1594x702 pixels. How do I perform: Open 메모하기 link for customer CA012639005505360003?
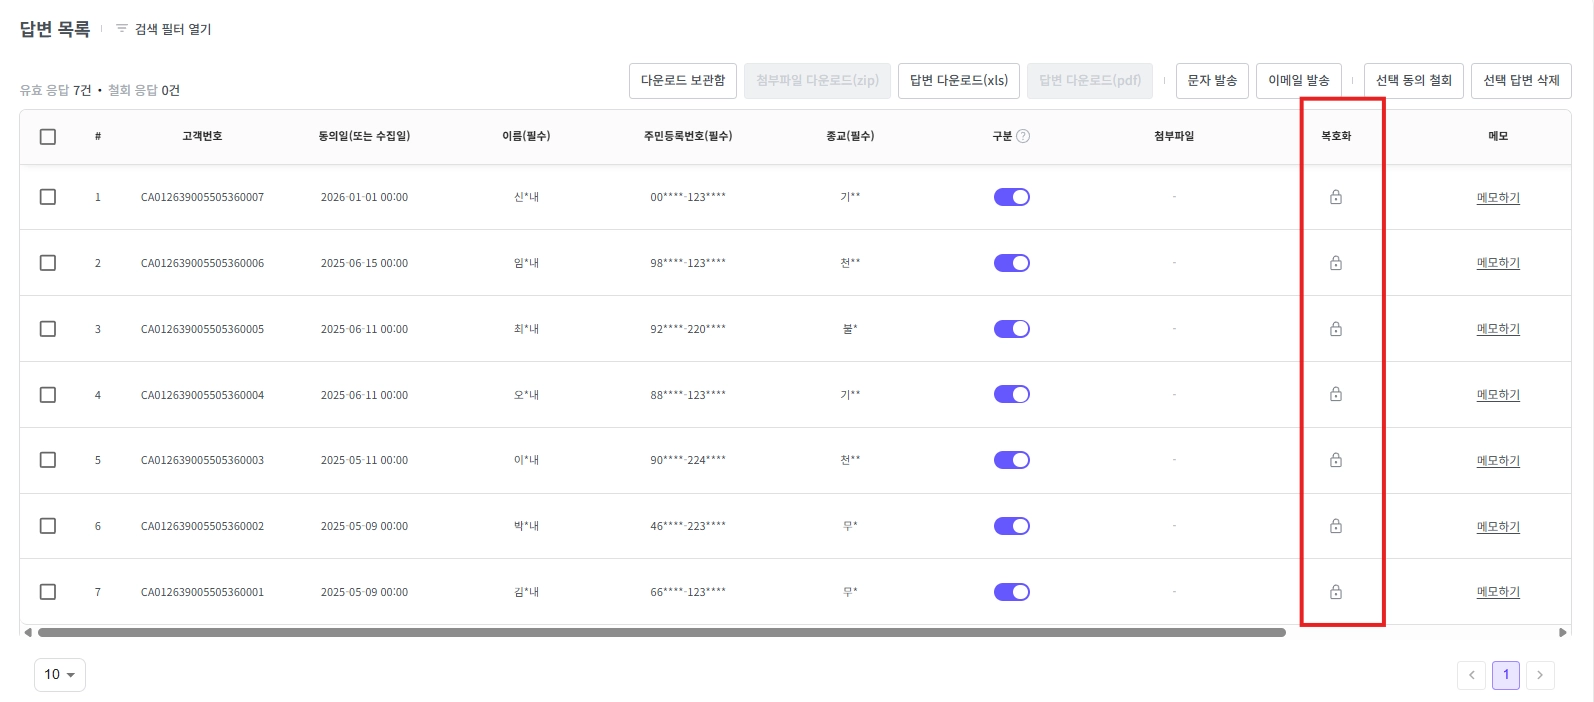(1498, 461)
